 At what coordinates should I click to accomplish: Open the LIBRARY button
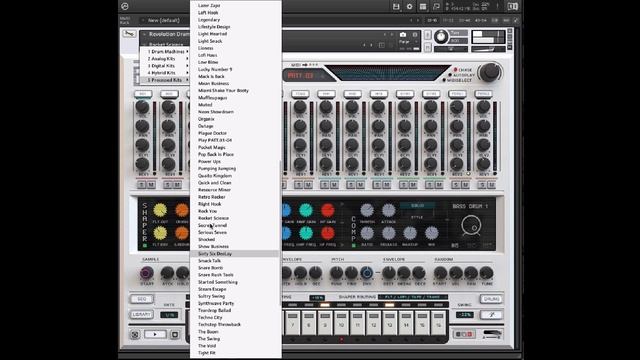pos(142,314)
